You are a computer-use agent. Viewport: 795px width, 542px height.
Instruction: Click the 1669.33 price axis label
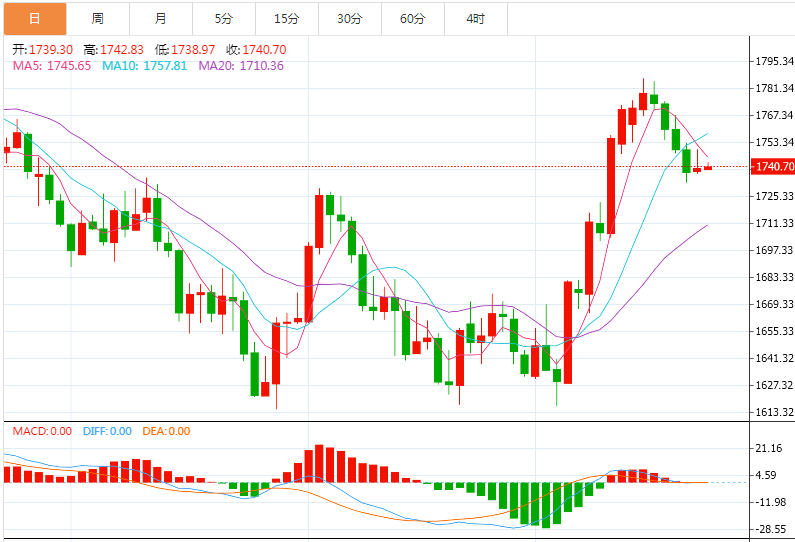(x=774, y=304)
